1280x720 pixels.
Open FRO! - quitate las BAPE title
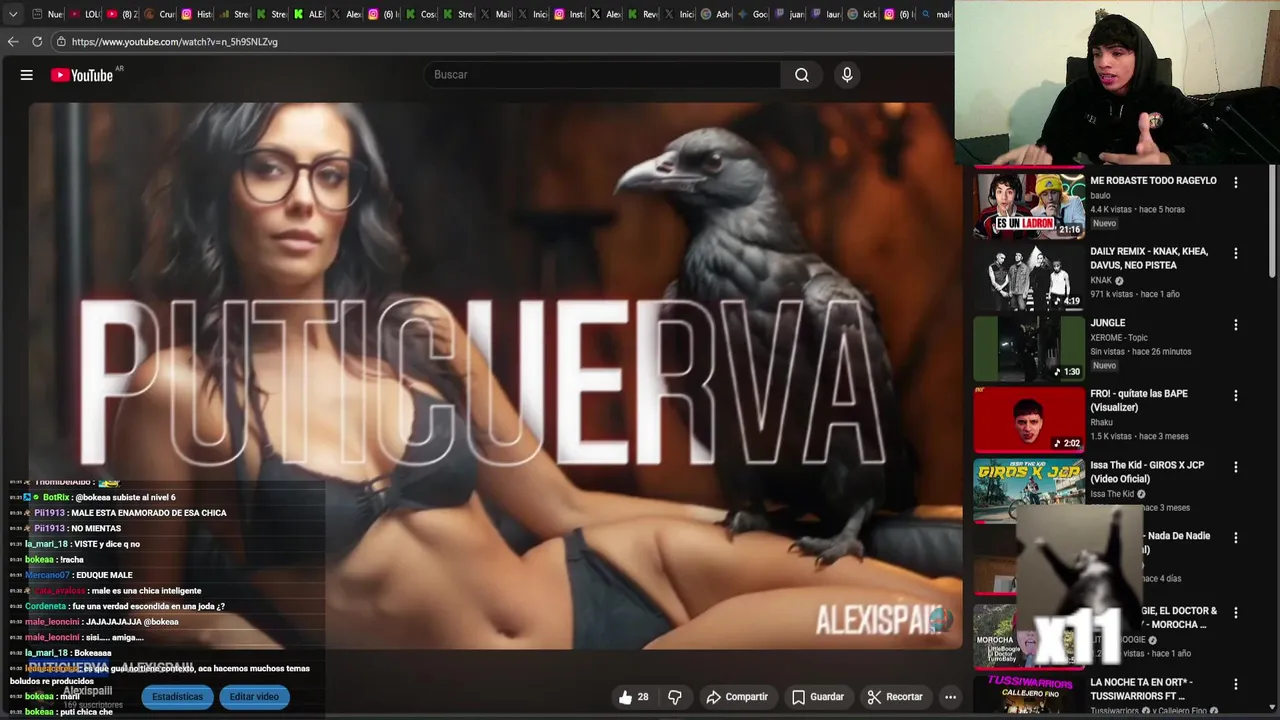(1139, 401)
